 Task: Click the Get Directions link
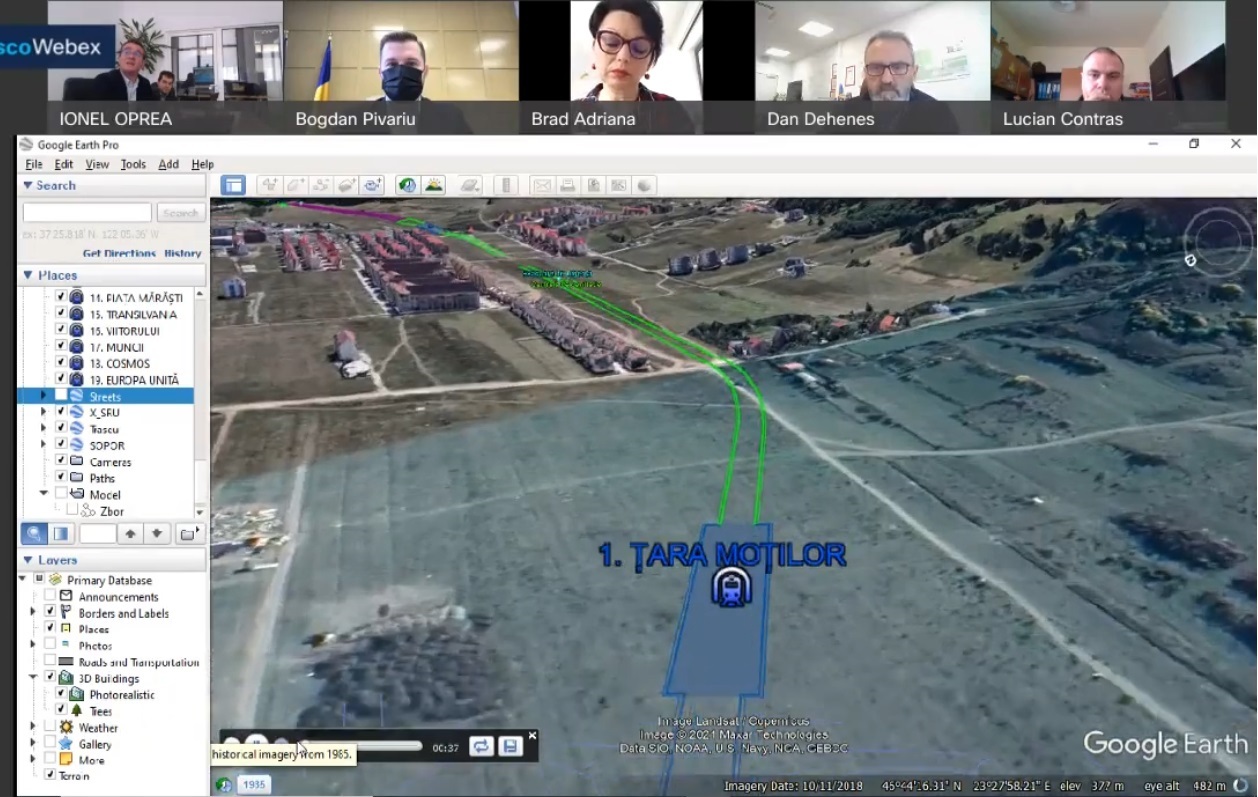pos(119,254)
